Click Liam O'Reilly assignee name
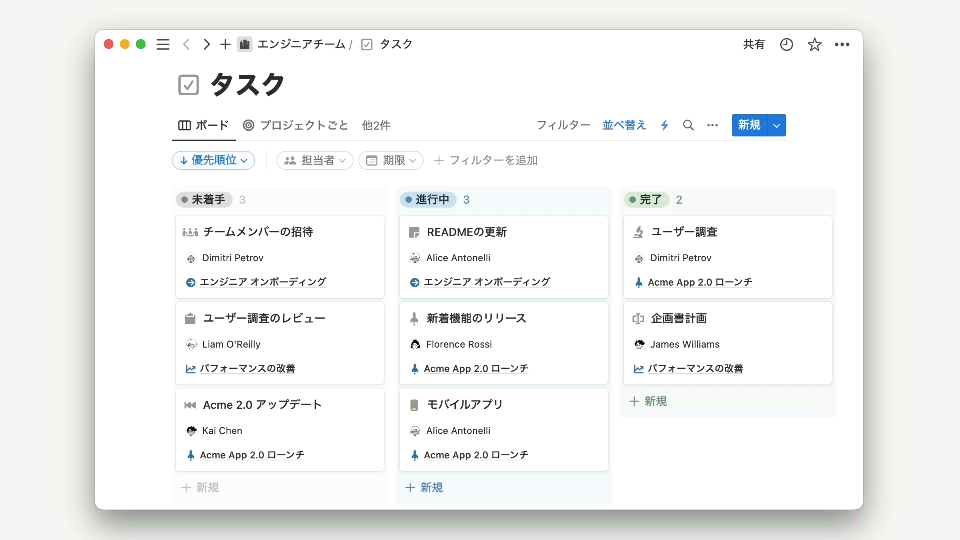Screen dimensions: 960x540 (231, 344)
